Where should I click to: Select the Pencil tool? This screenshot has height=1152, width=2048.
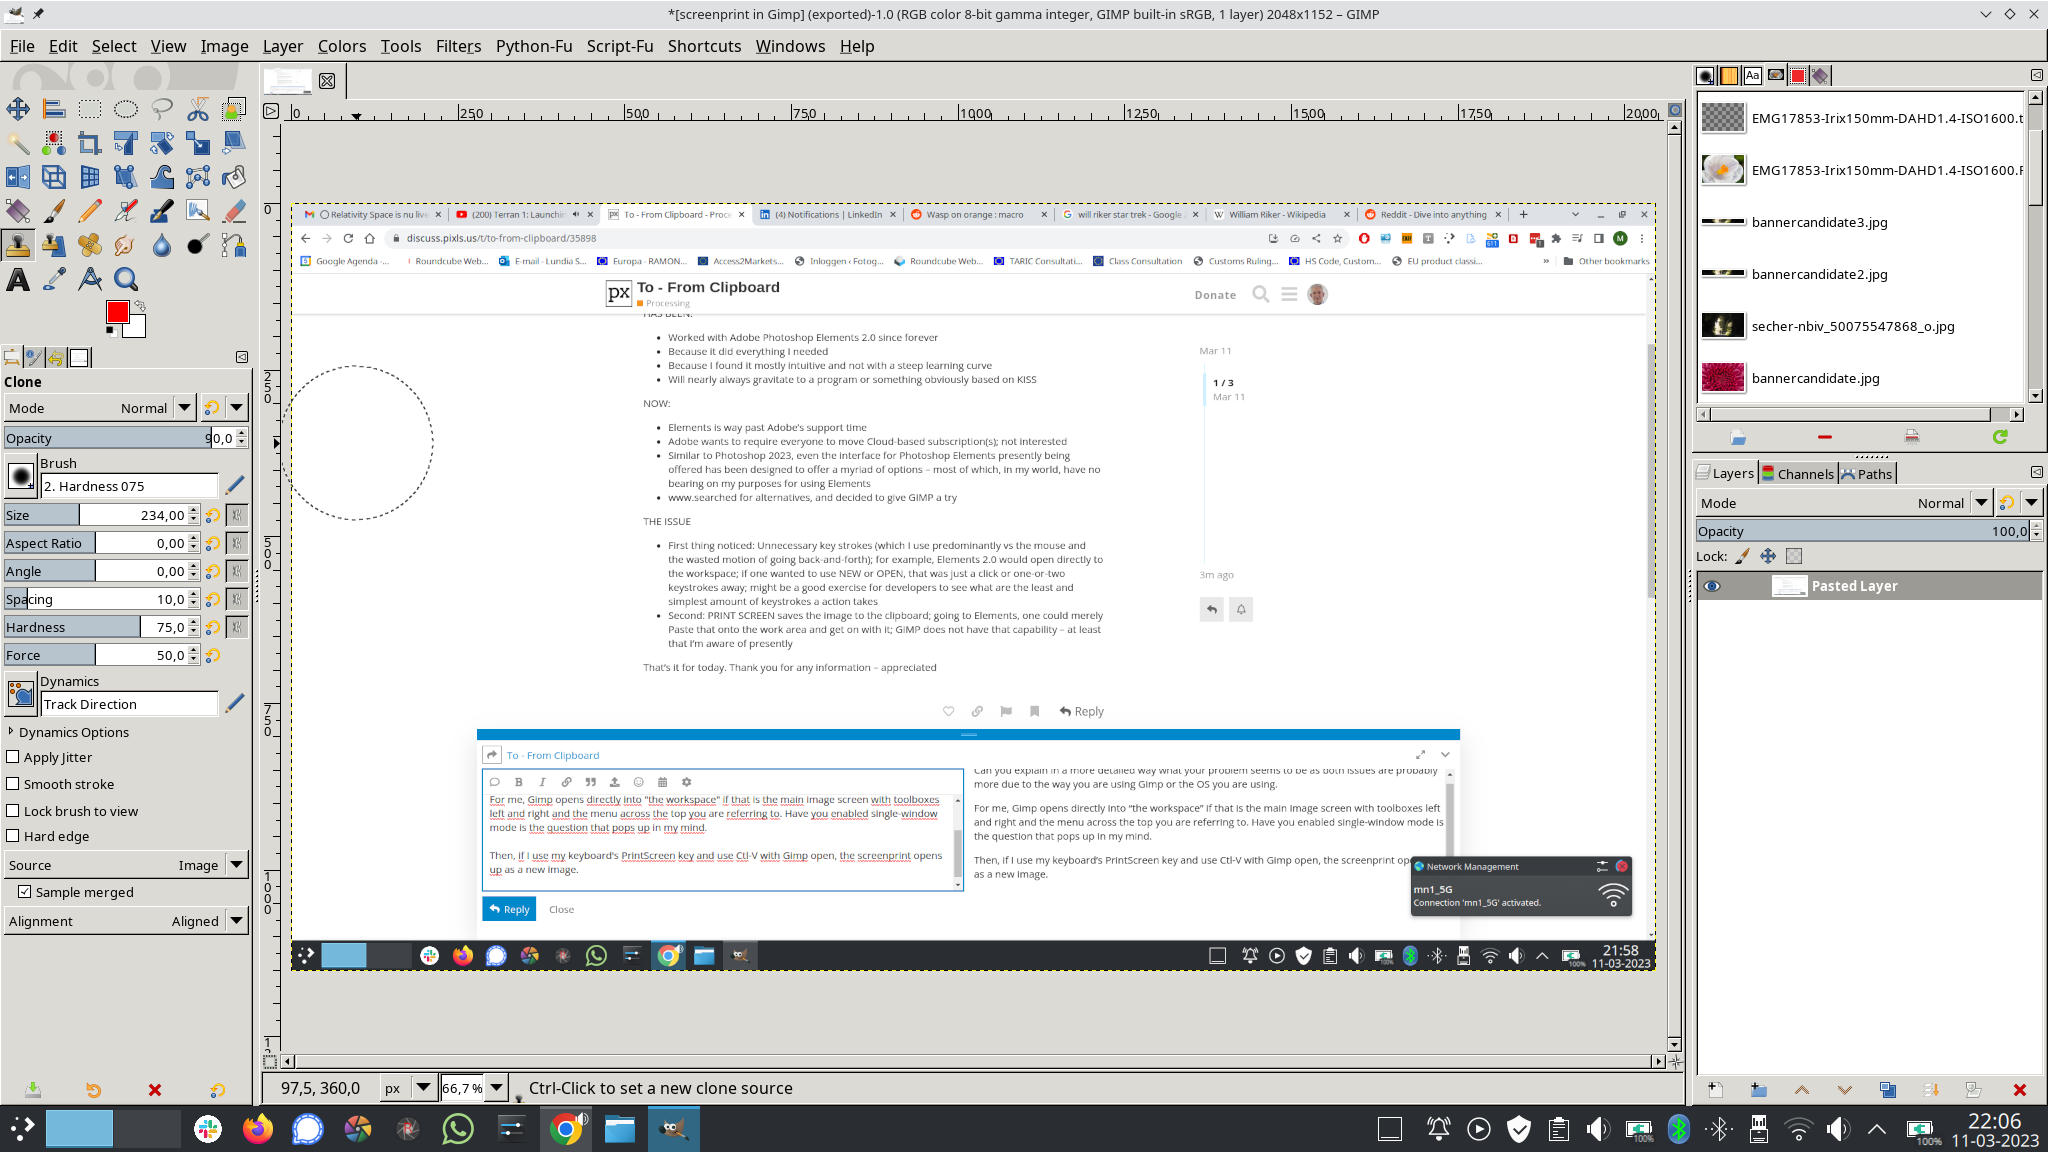90,211
